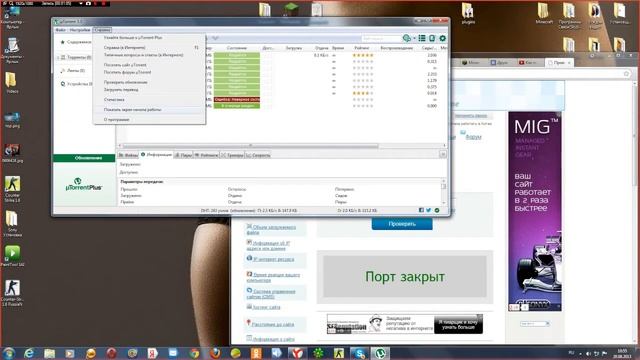Click the blue Проверить button in browser

402,224
